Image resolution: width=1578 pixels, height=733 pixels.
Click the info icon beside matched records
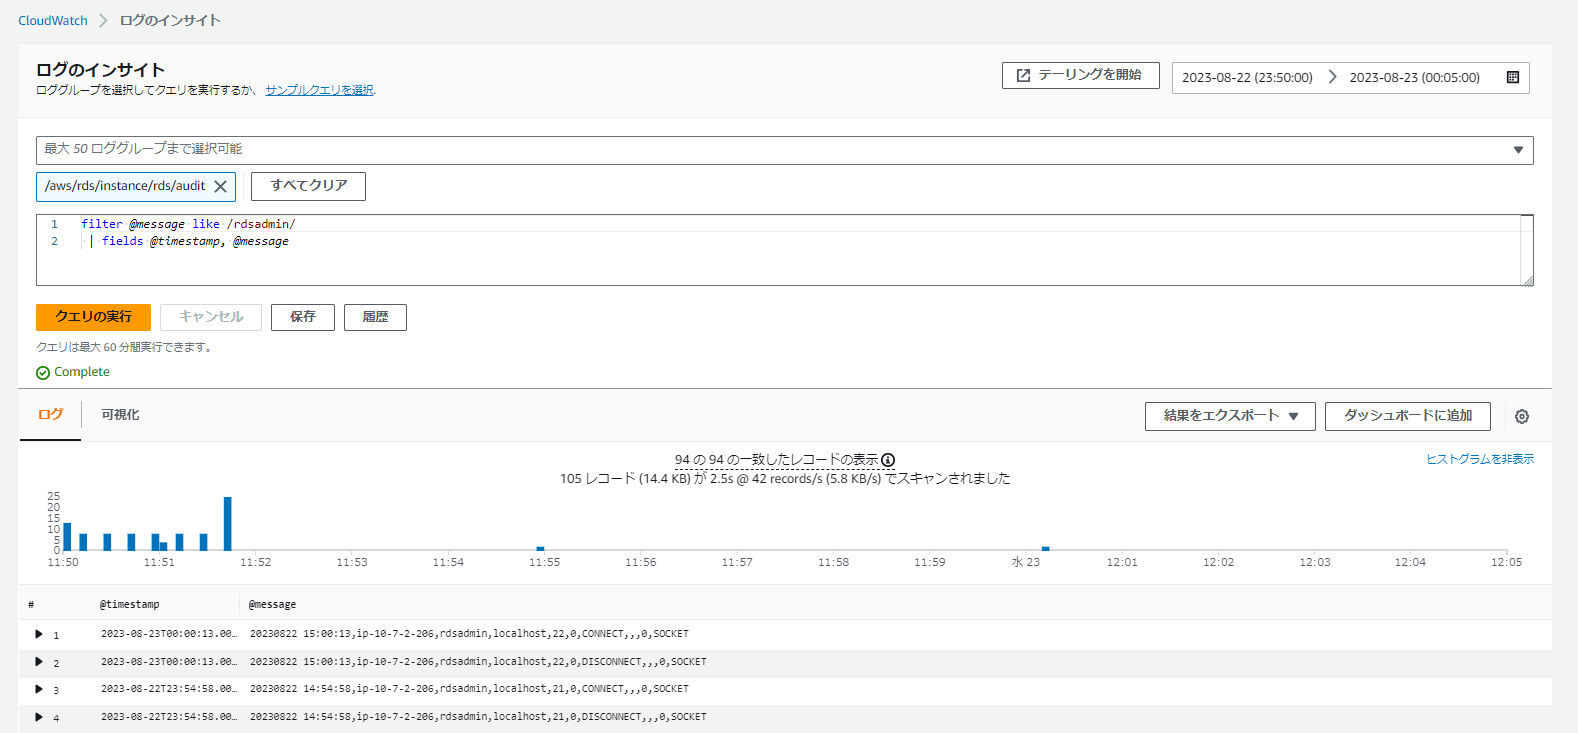[x=888, y=460]
